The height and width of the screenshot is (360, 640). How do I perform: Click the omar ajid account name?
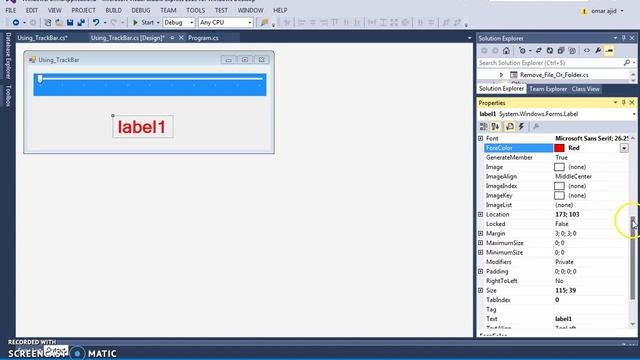[x=604, y=11]
